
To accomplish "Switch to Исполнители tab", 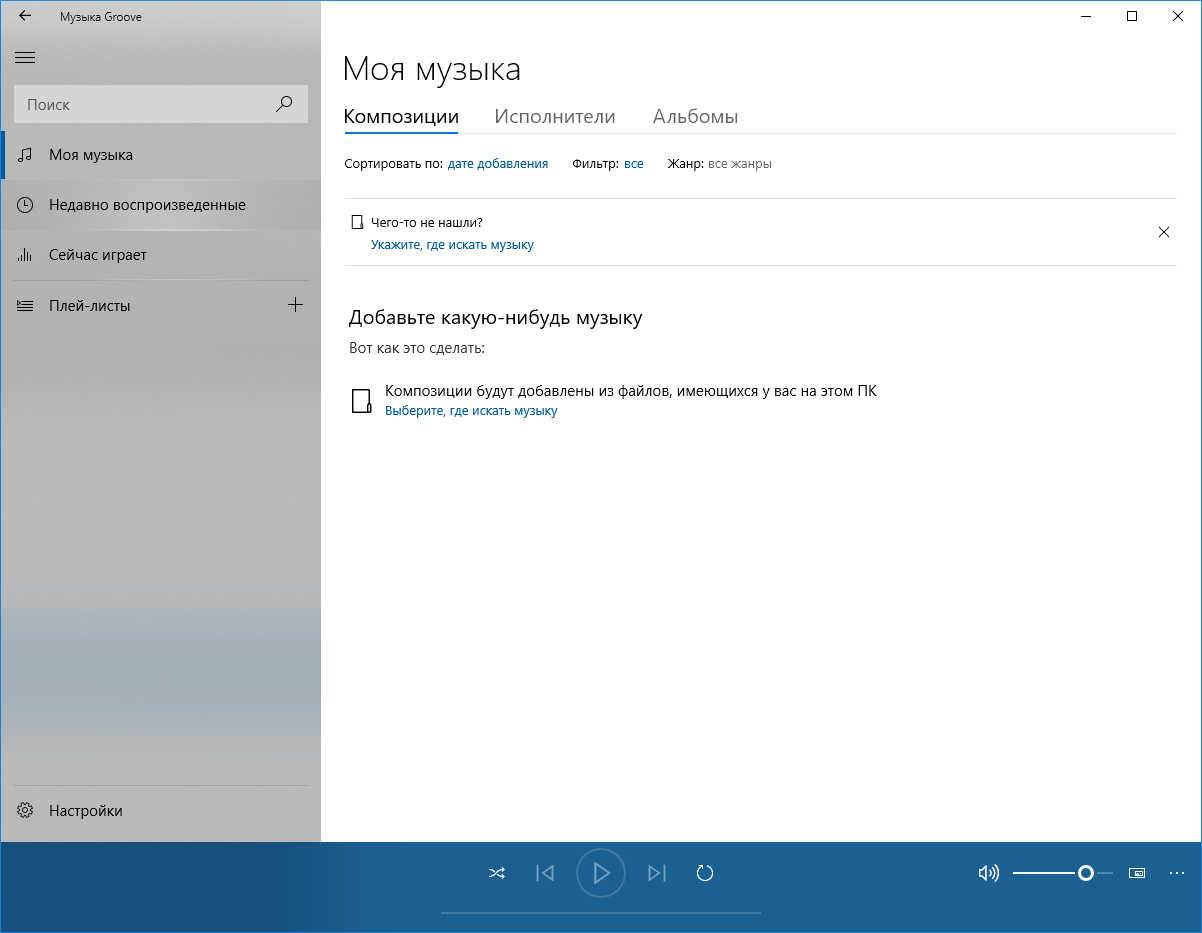I will (x=555, y=116).
